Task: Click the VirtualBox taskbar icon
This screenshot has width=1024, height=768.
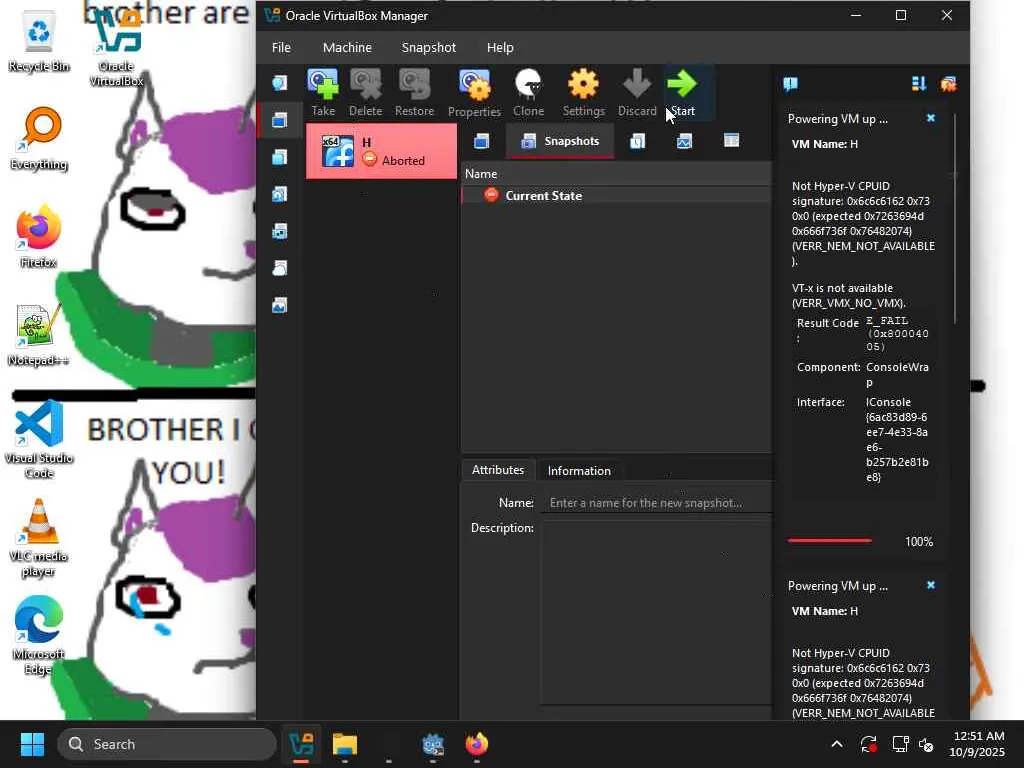Action: click(301, 744)
